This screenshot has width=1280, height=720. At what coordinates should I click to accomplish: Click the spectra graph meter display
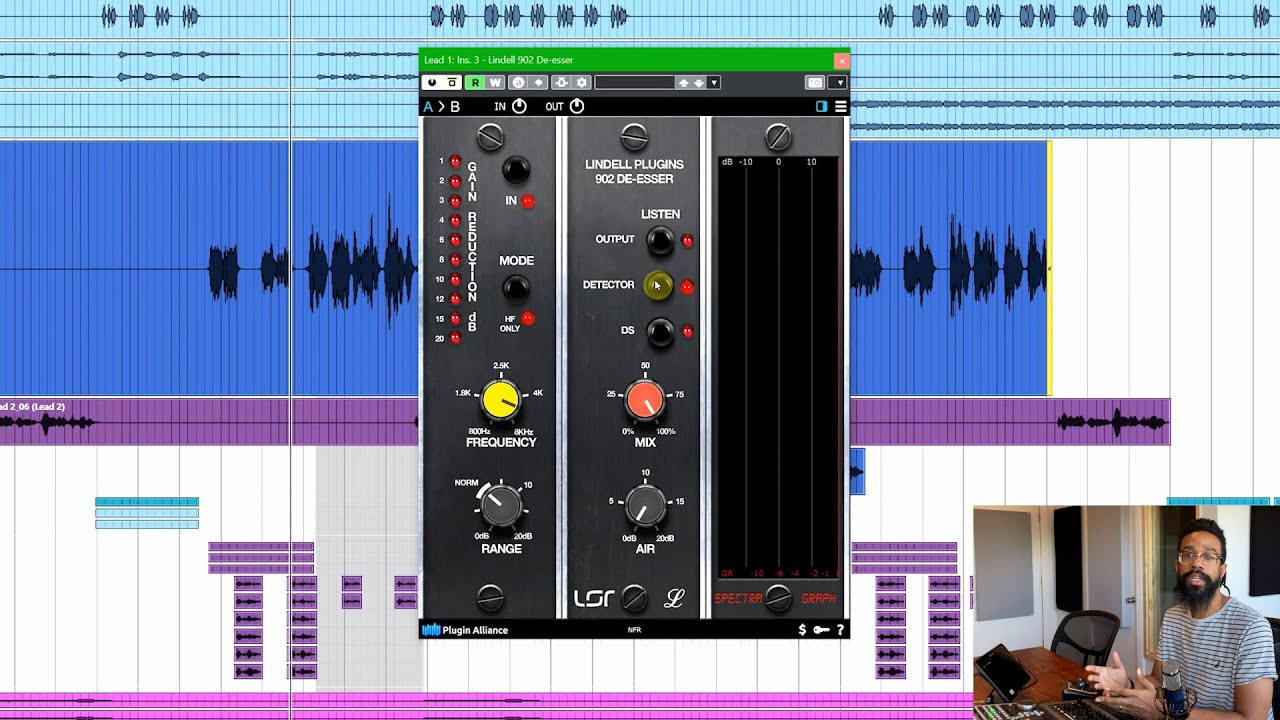779,367
